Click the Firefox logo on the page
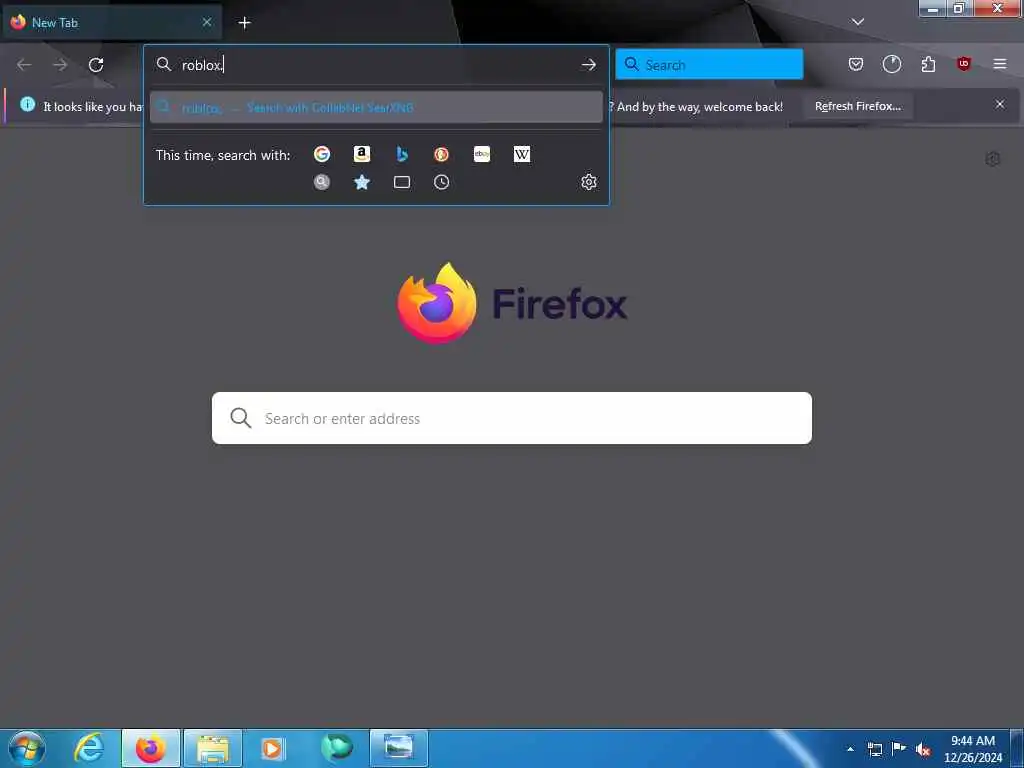This screenshot has height=768, width=1024. [436, 303]
